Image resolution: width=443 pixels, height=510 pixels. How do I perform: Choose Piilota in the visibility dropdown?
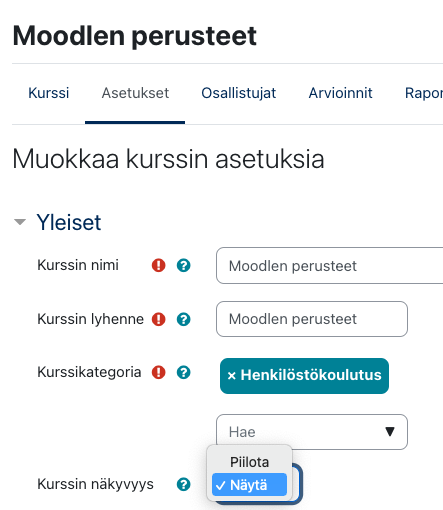coord(249,462)
